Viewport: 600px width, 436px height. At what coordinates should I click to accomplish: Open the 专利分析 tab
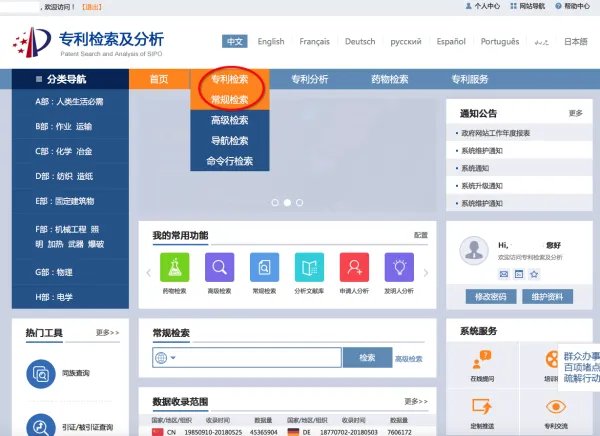click(x=310, y=79)
